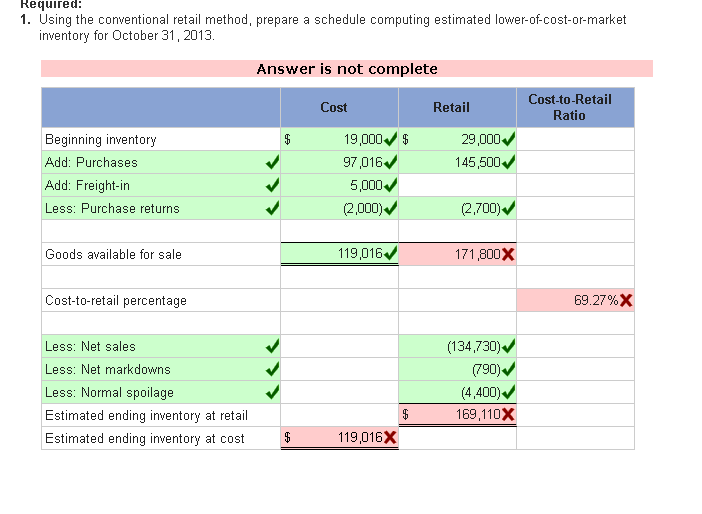
Task: Click the red X next to 69.27%
Action: point(626,300)
